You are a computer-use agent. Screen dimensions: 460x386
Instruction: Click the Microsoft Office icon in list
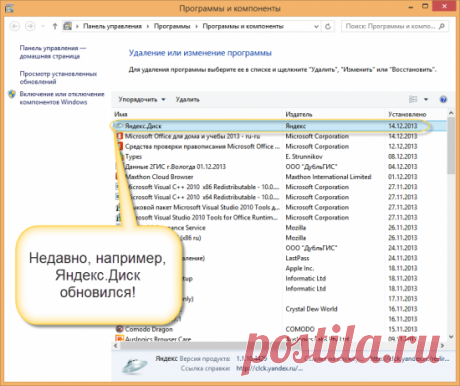coord(119,136)
